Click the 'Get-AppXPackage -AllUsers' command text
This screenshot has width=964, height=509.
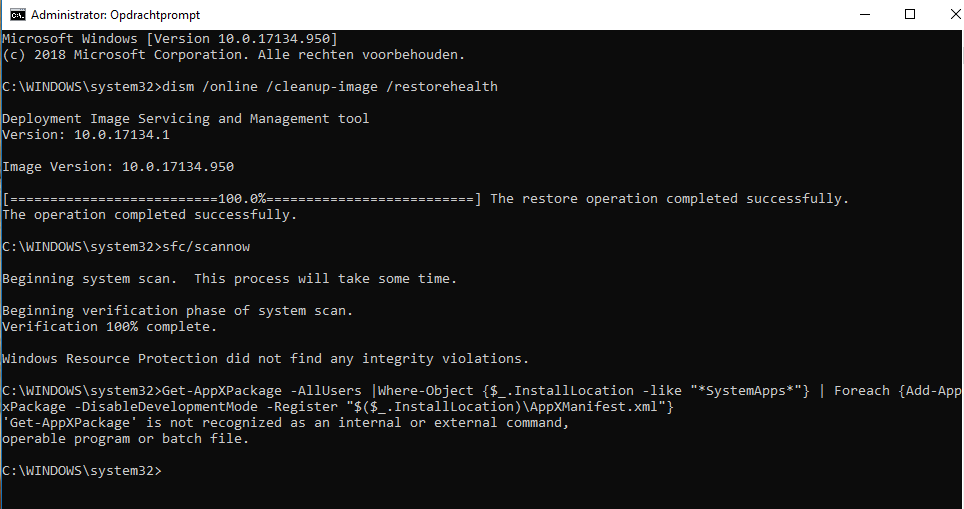coord(262,391)
